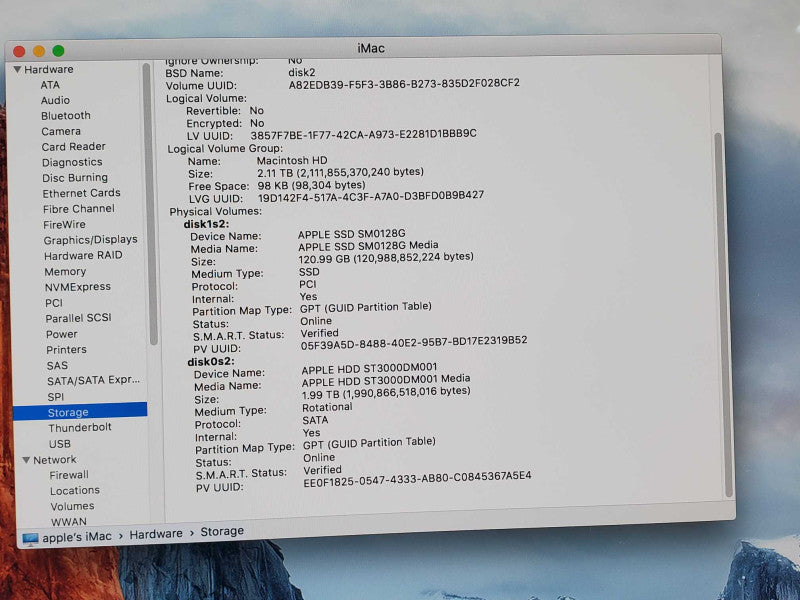800x600 pixels.
Task: Collapse the Network section triangle
Action: coord(26,460)
